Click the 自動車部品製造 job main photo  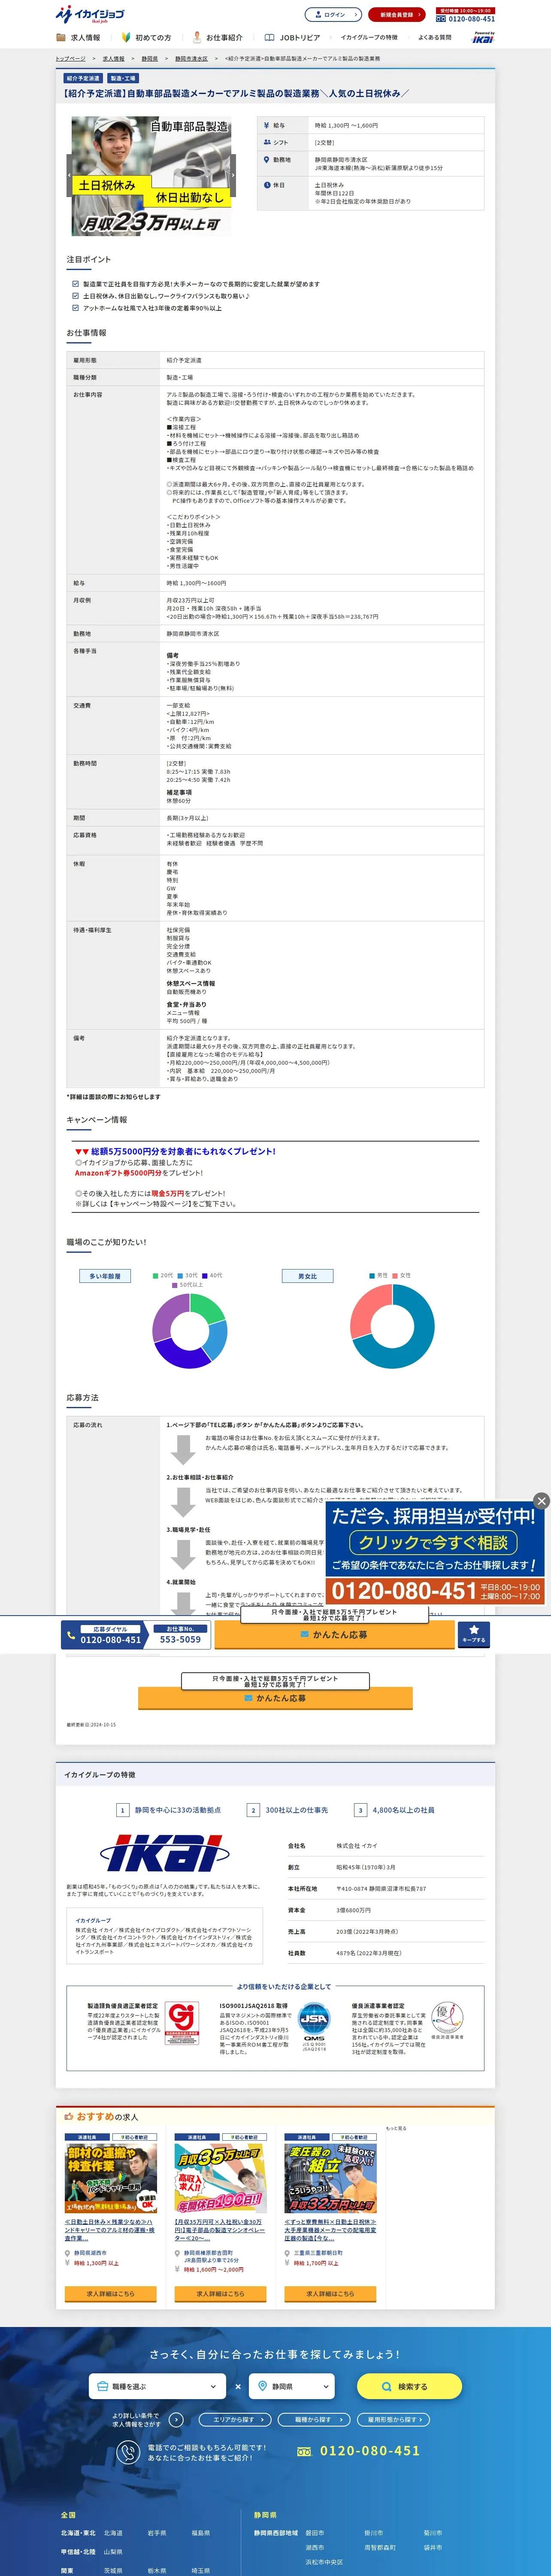[151, 175]
